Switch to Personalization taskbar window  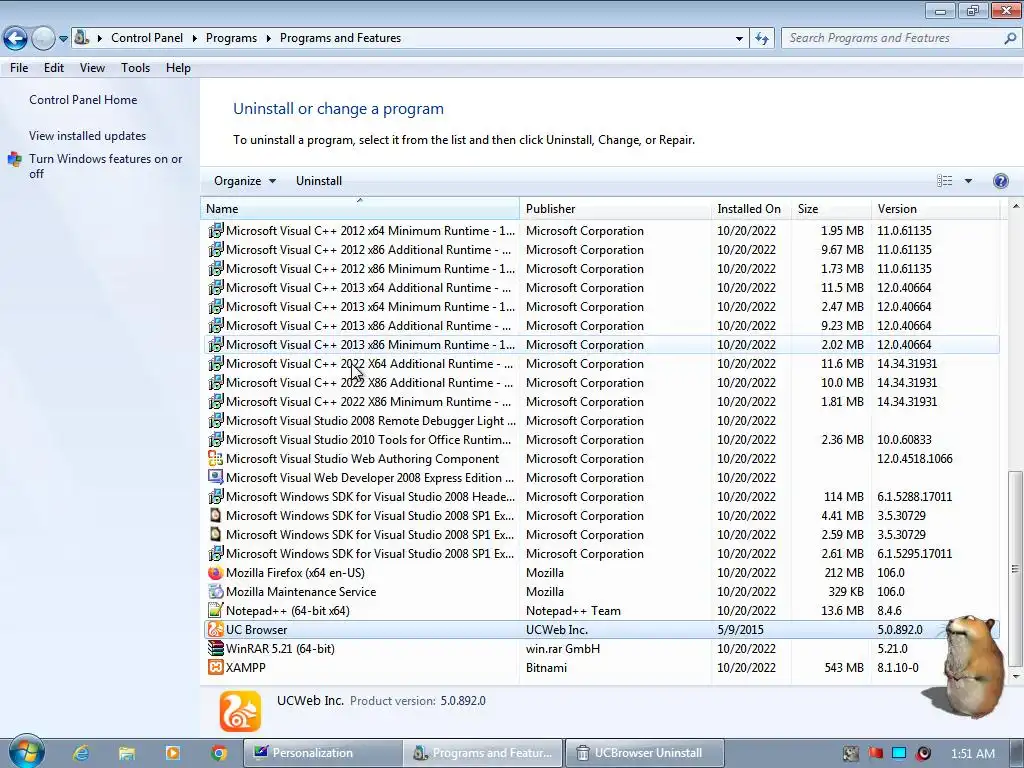point(323,753)
